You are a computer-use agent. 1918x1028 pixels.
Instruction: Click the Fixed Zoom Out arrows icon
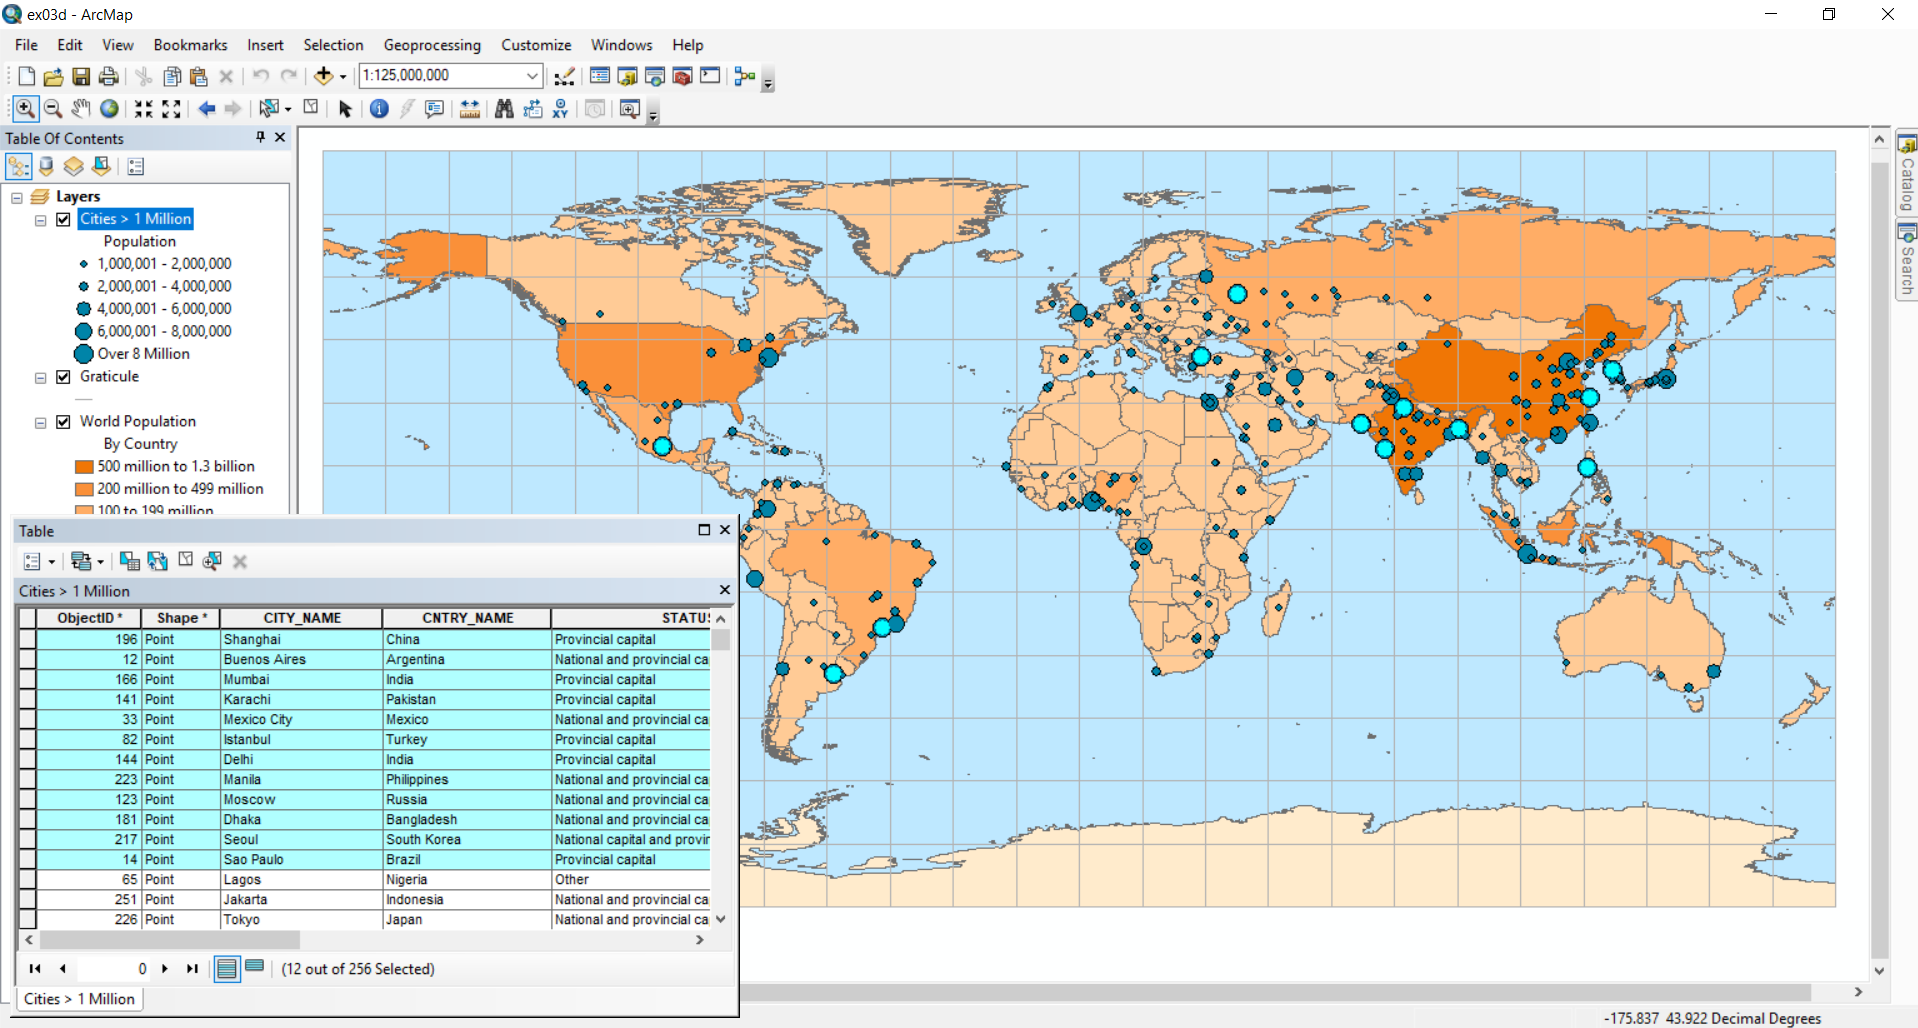coord(172,109)
